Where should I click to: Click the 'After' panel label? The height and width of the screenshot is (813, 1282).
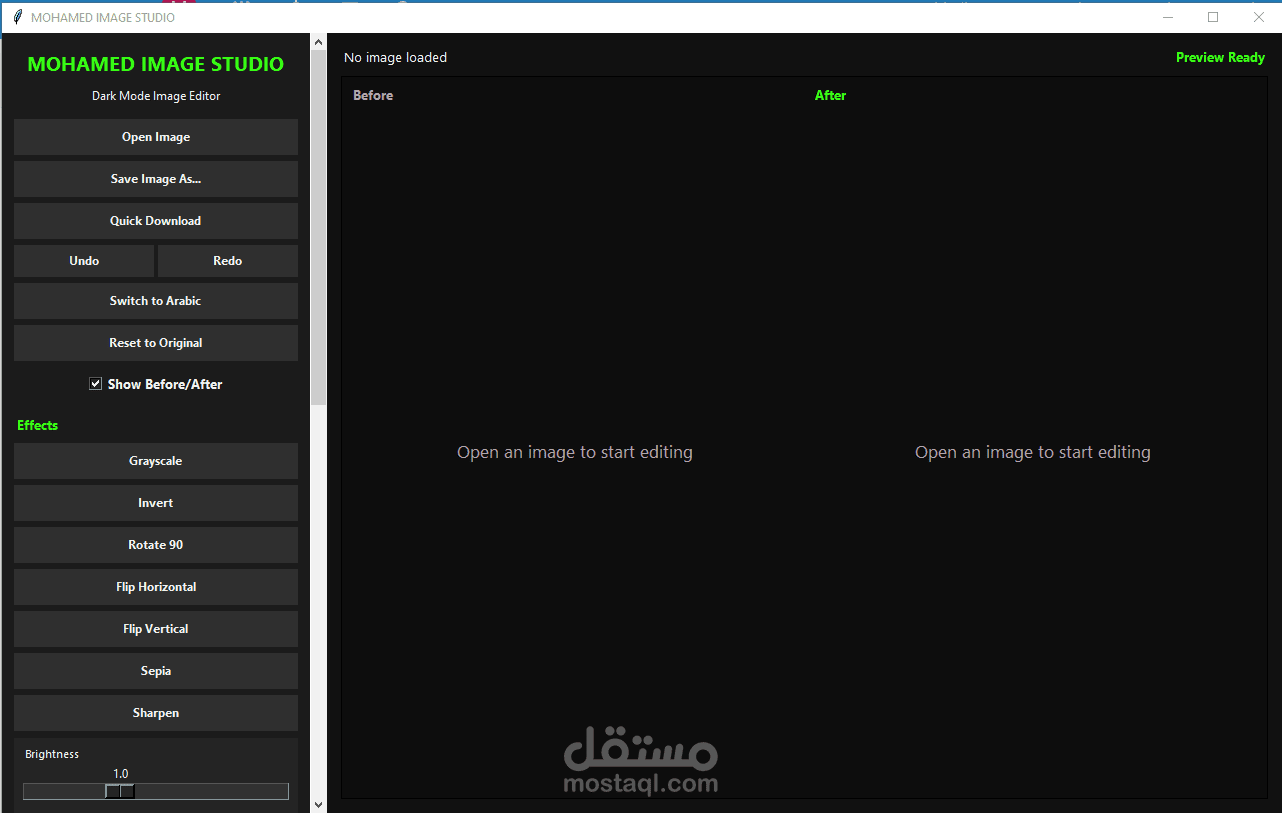[x=830, y=96]
